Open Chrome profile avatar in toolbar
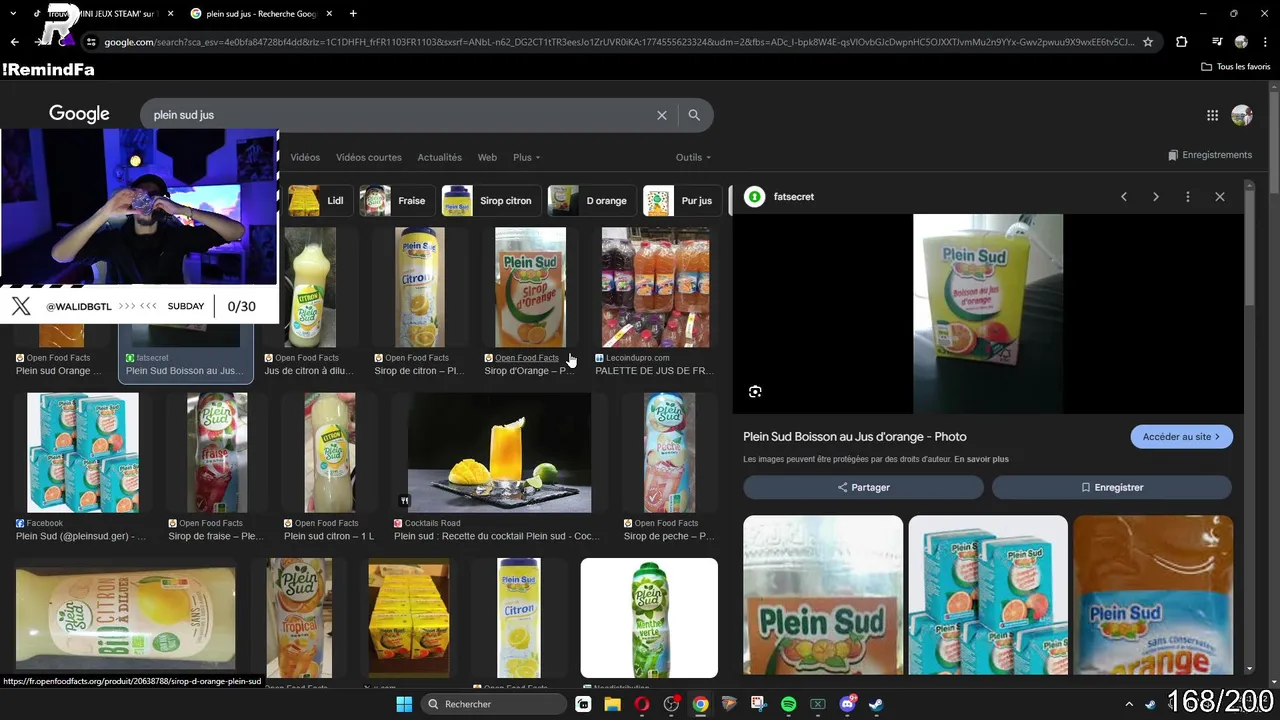The width and height of the screenshot is (1280, 720). tap(1241, 42)
